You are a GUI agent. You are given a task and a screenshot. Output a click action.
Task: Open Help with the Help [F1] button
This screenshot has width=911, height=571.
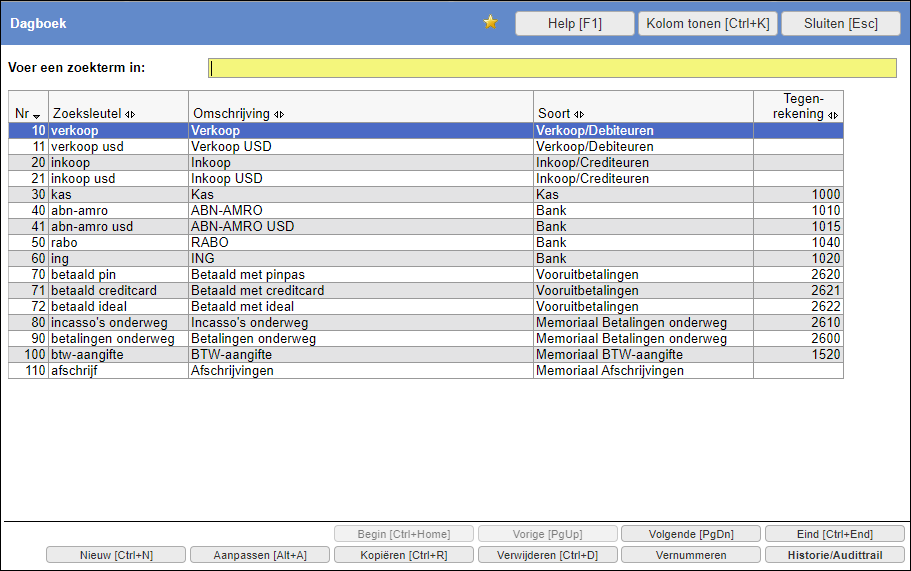click(575, 24)
